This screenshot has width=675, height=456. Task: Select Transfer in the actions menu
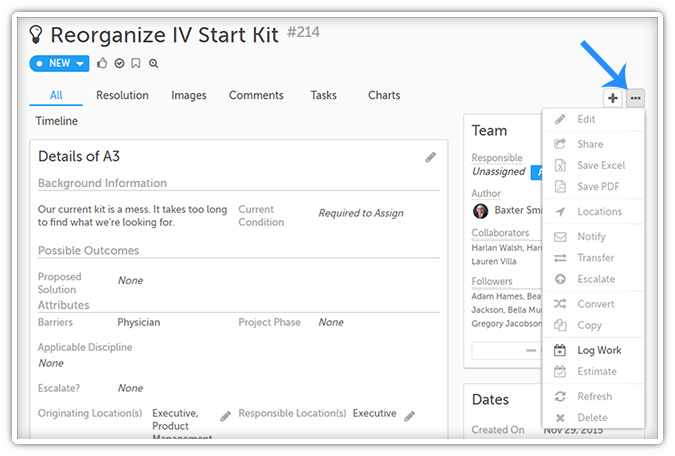(x=593, y=257)
